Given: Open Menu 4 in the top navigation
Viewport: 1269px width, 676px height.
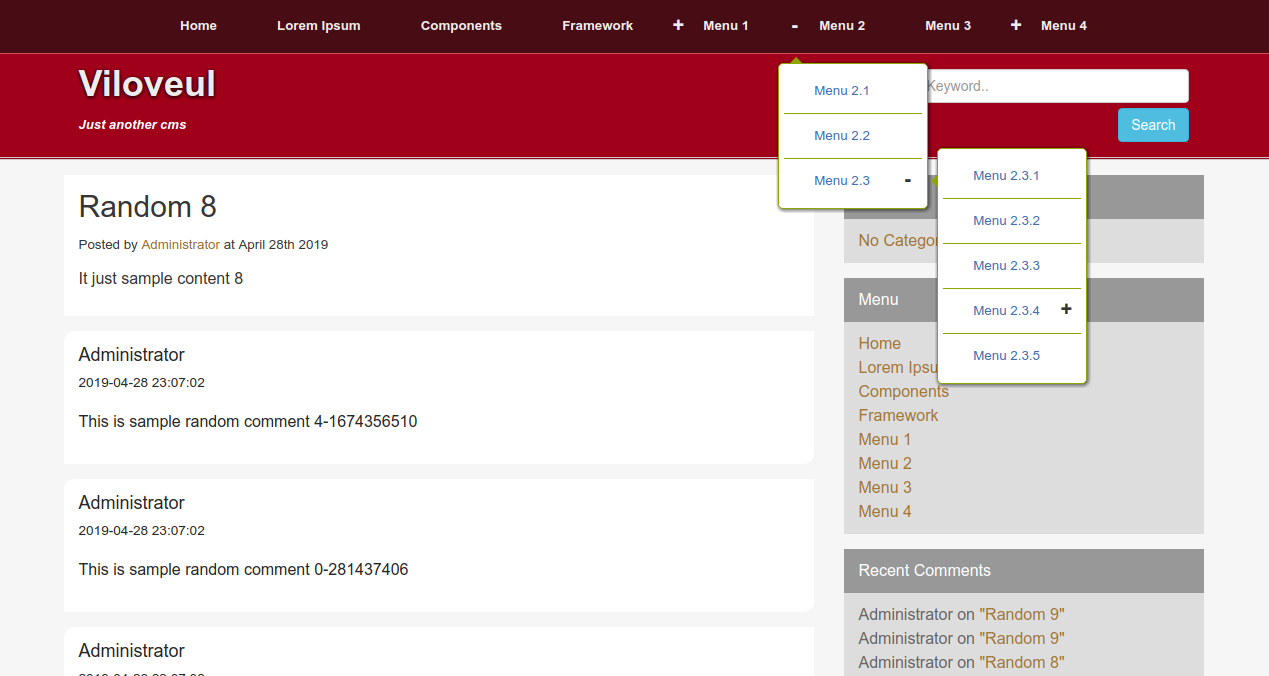Looking at the screenshot, I should 1064,26.
